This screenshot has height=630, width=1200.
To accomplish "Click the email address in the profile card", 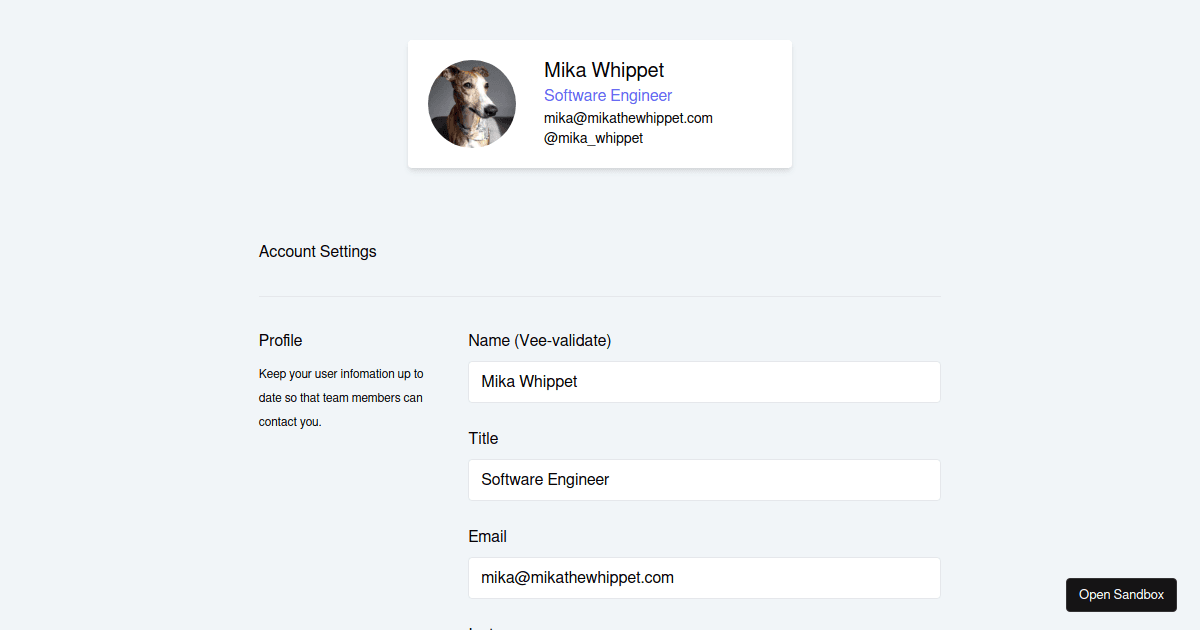I will click(x=628, y=118).
